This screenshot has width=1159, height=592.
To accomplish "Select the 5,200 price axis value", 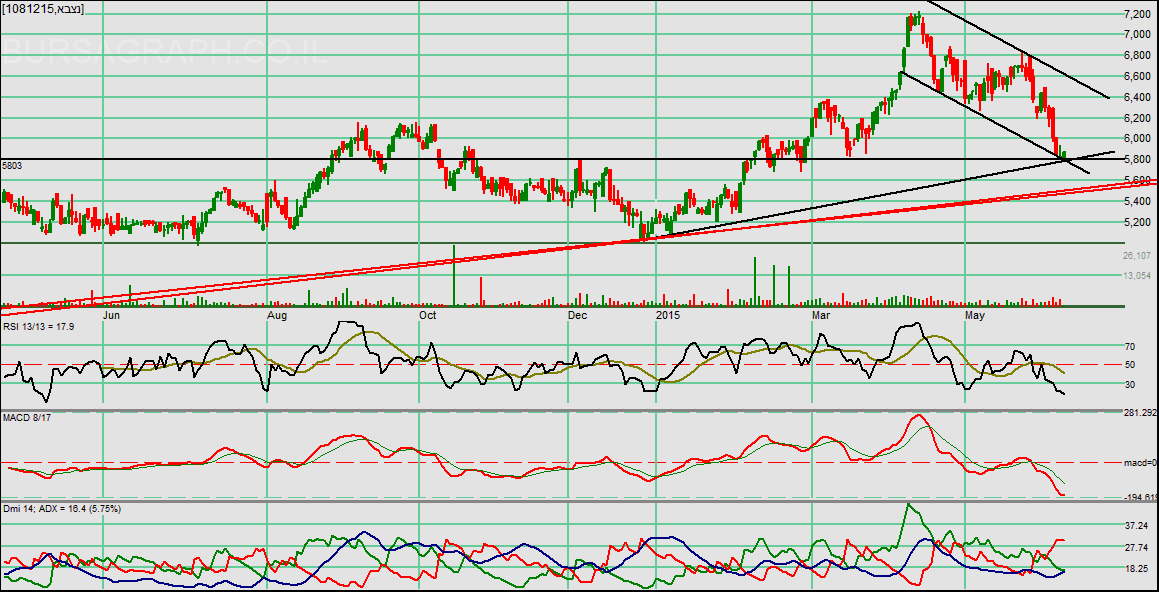I will click(x=1137, y=222).
